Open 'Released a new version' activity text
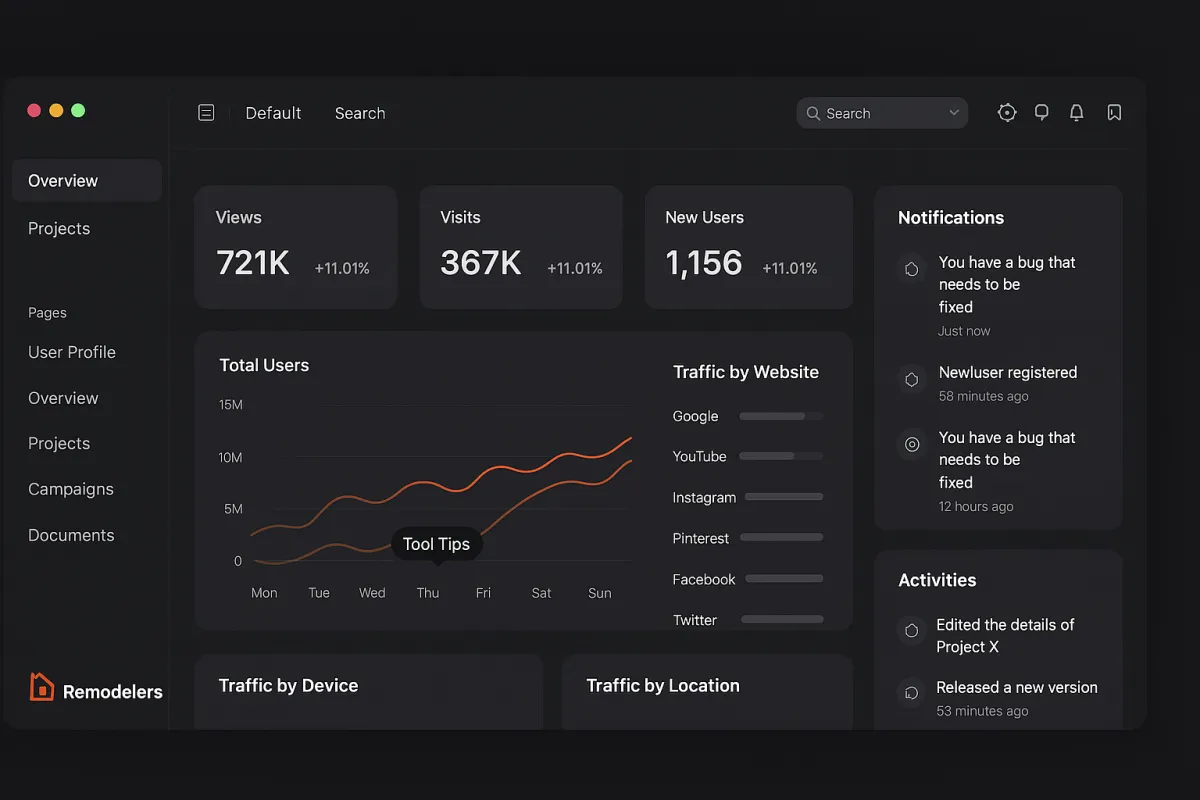 click(x=1017, y=687)
